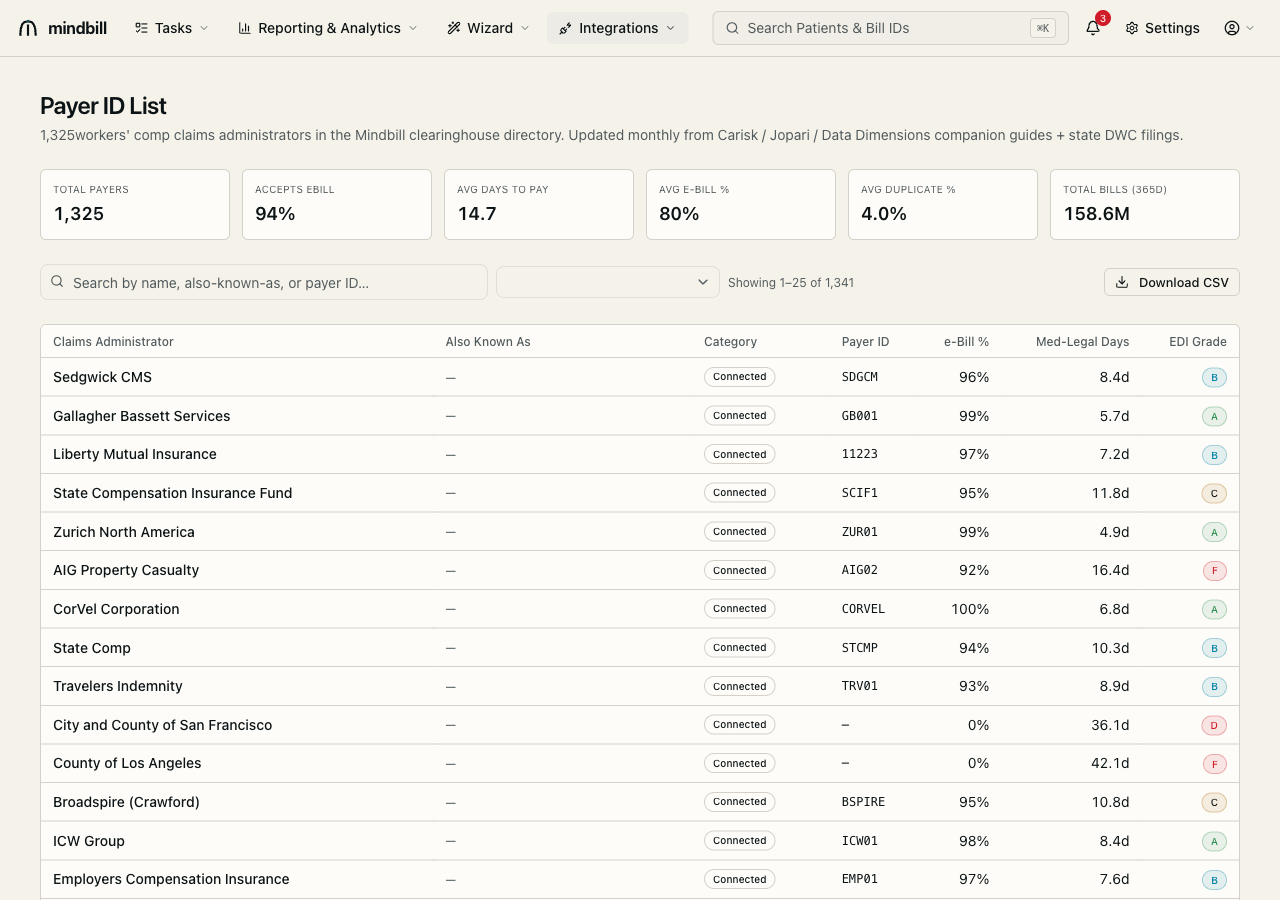Sort by Category column header
This screenshot has height=900, width=1280.
[731, 342]
